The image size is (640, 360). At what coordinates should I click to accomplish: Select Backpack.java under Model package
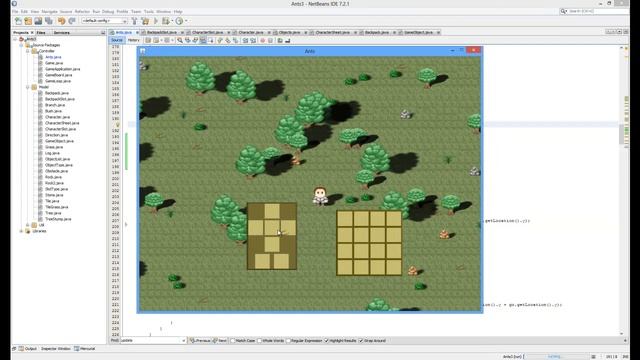(56, 93)
